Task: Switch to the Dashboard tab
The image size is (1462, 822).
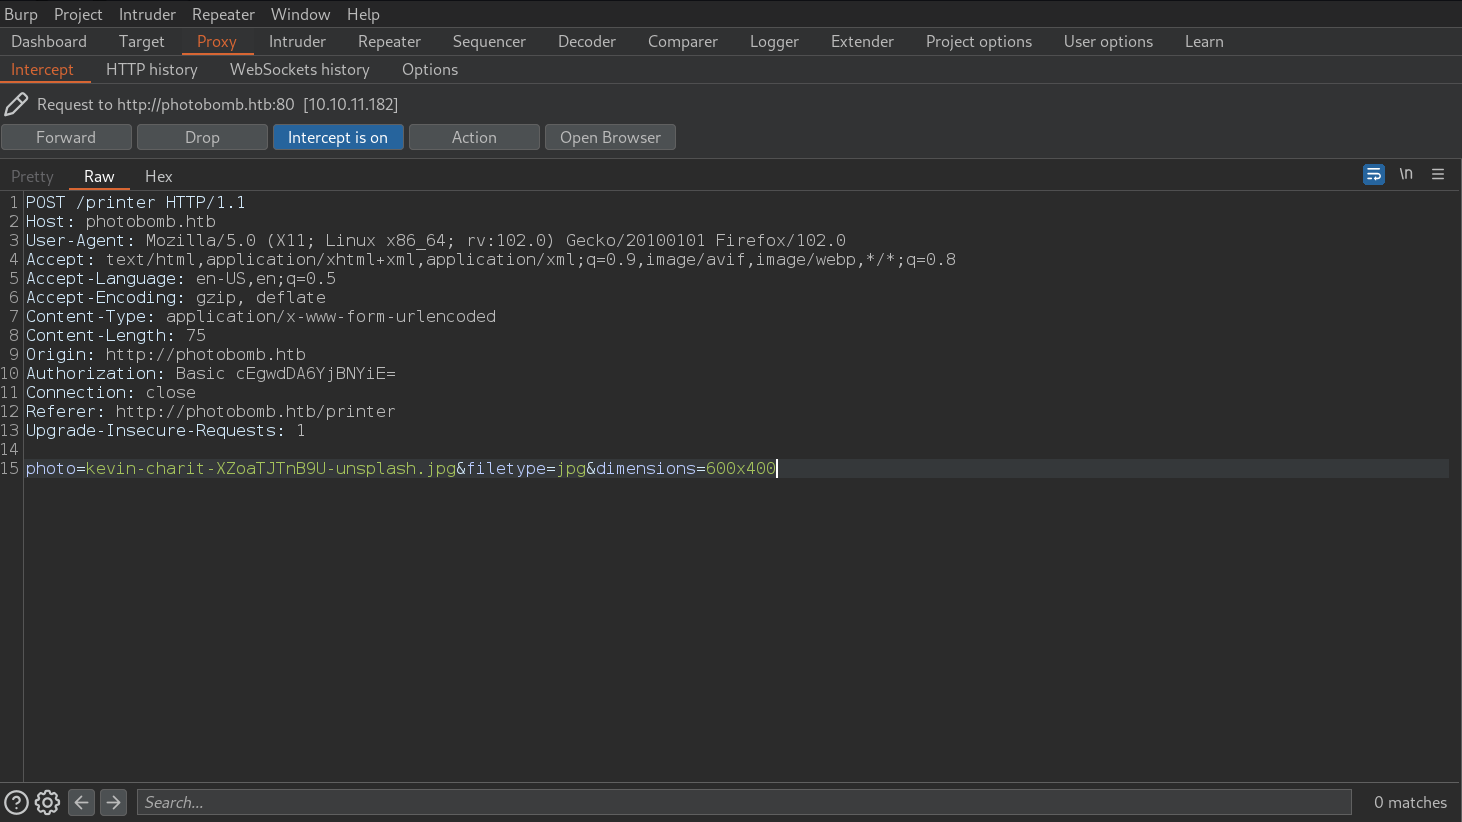Action: 49,41
